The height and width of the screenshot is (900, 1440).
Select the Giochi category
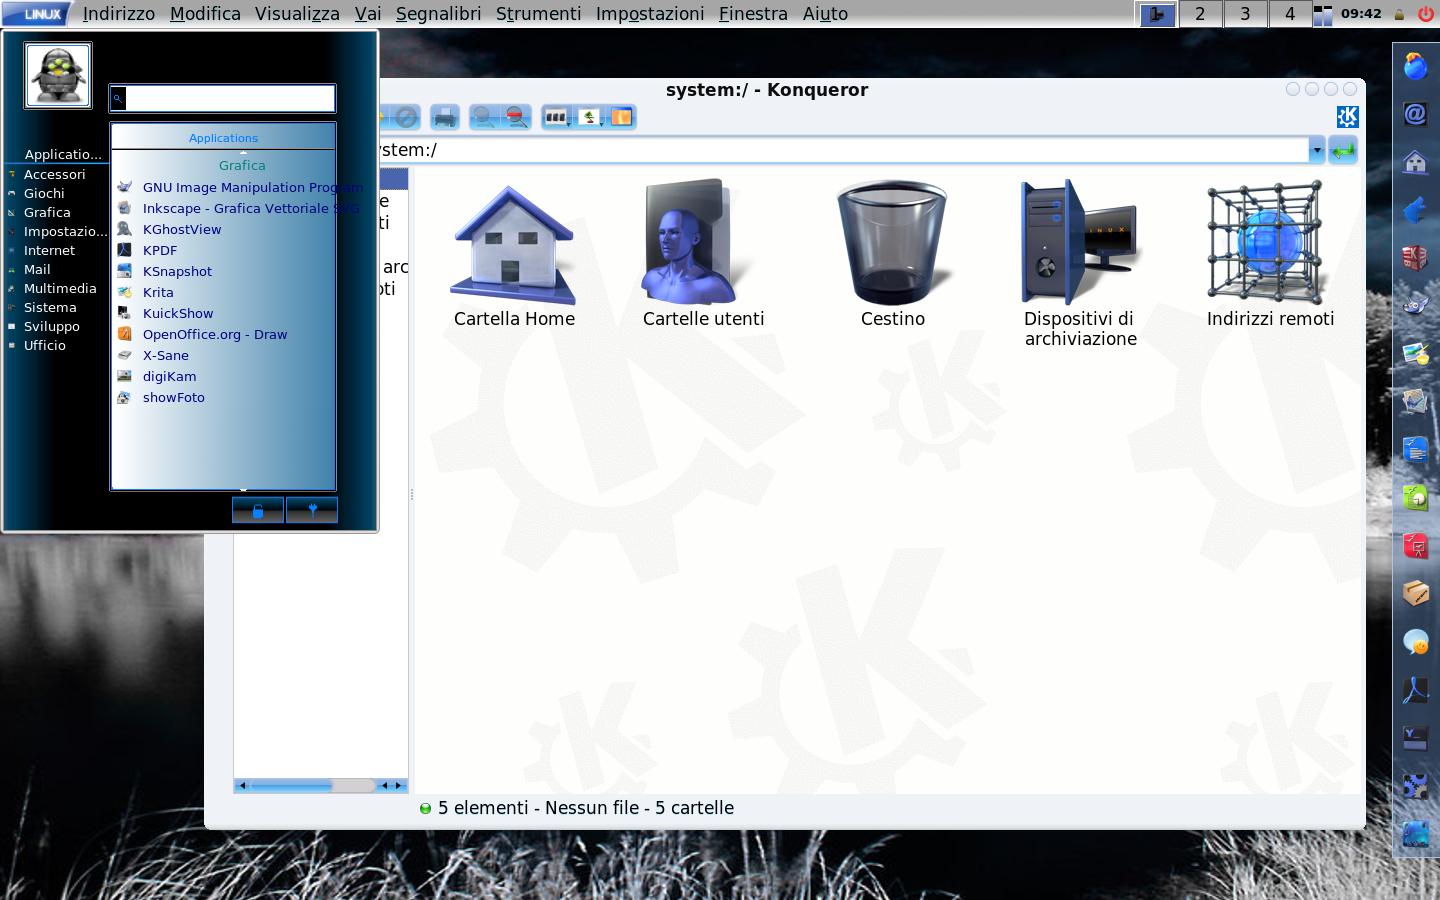coord(44,193)
